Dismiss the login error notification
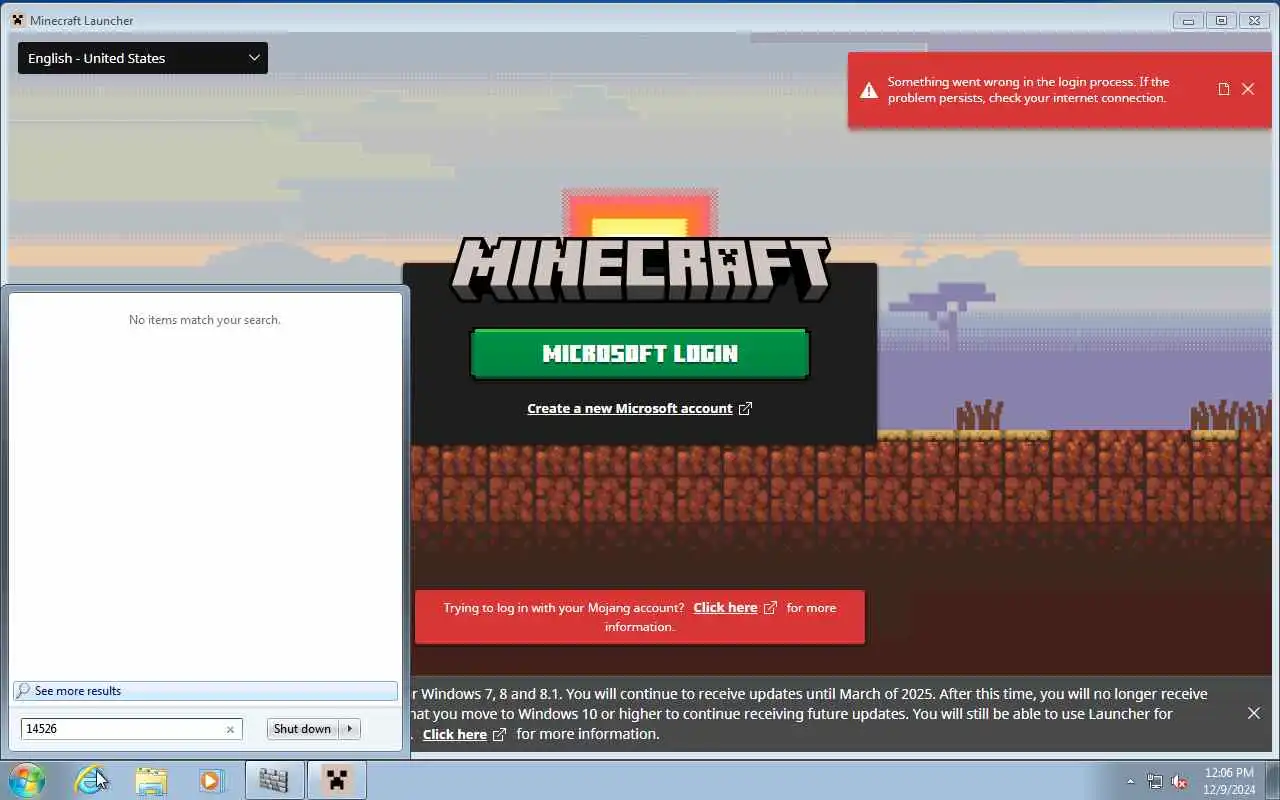This screenshot has width=1280, height=800. [x=1248, y=89]
